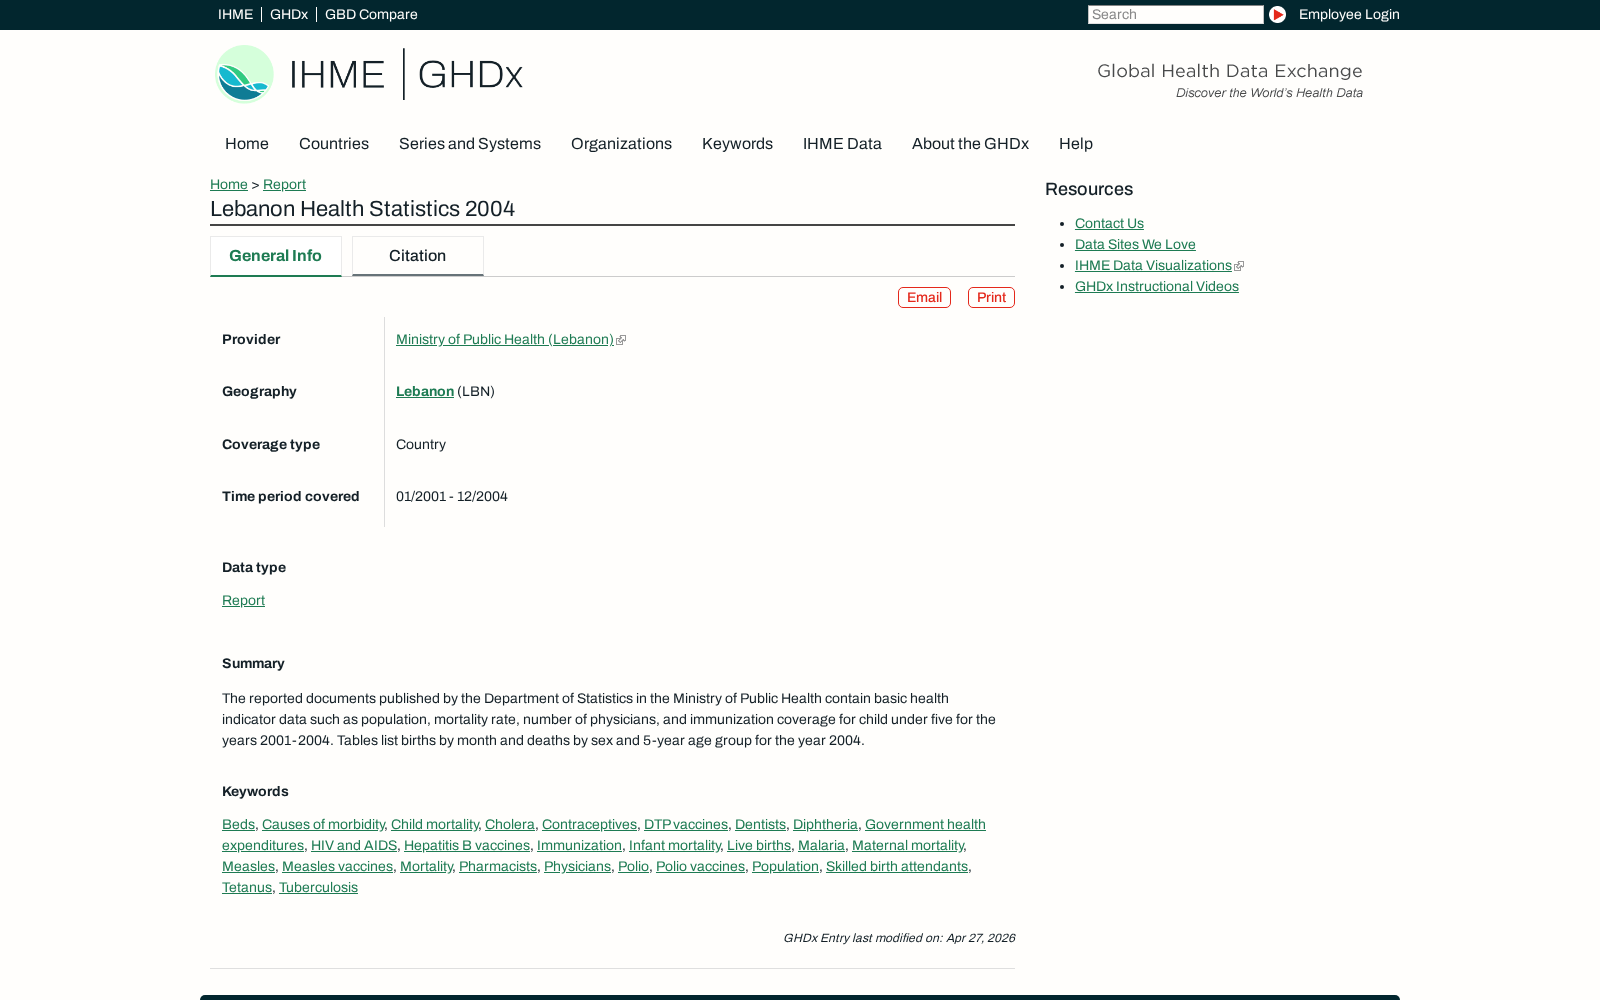
Task: Click the Immunization keyword
Action: 579,845
